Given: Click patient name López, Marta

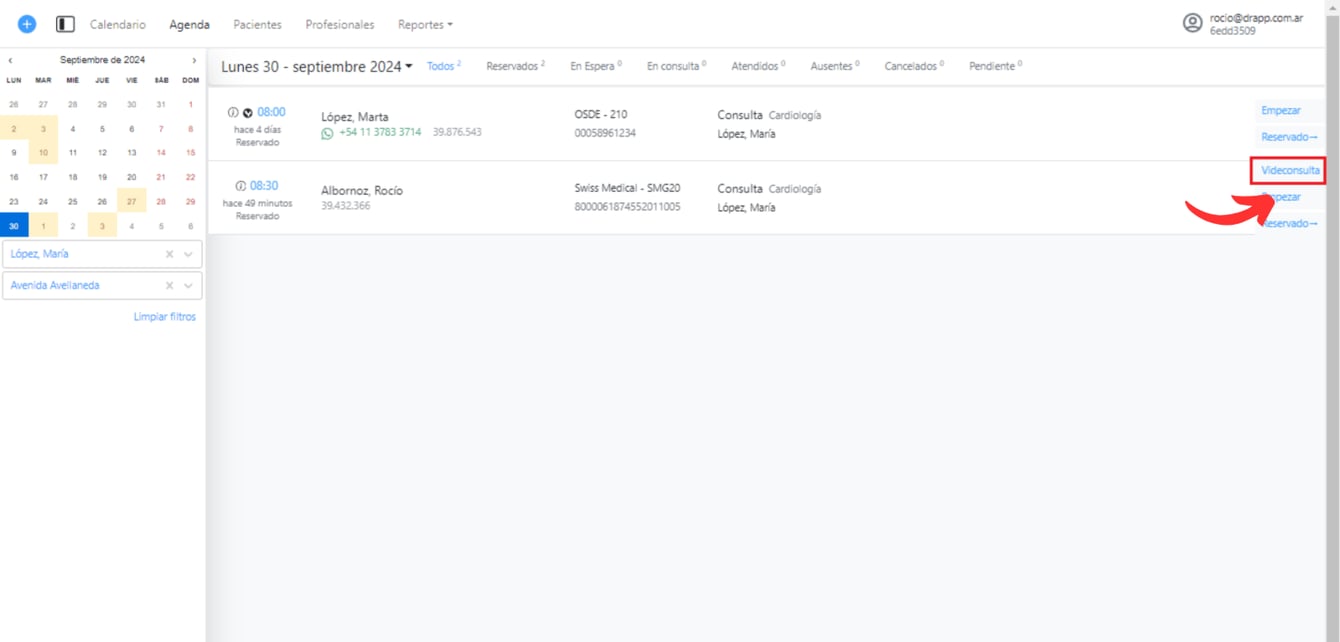Looking at the screenshot, I should tap(355, 117).
